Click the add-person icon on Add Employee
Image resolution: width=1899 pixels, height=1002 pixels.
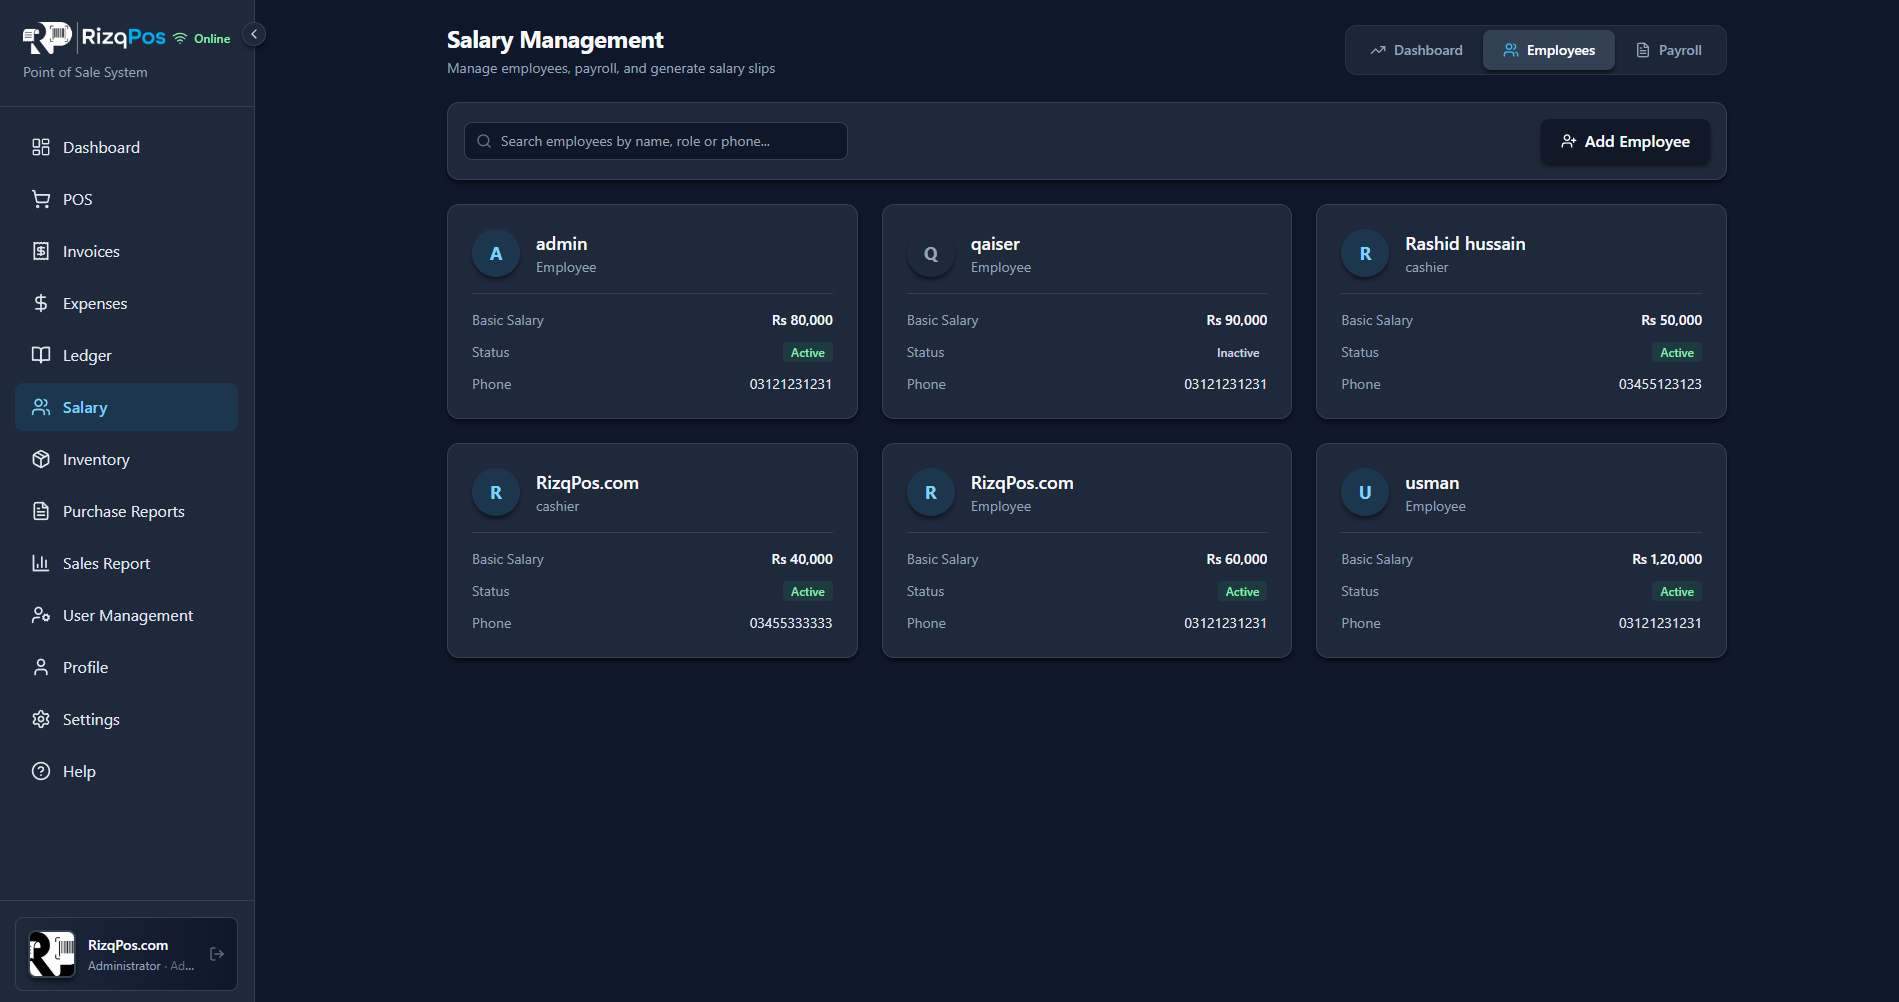(1569, 141)
